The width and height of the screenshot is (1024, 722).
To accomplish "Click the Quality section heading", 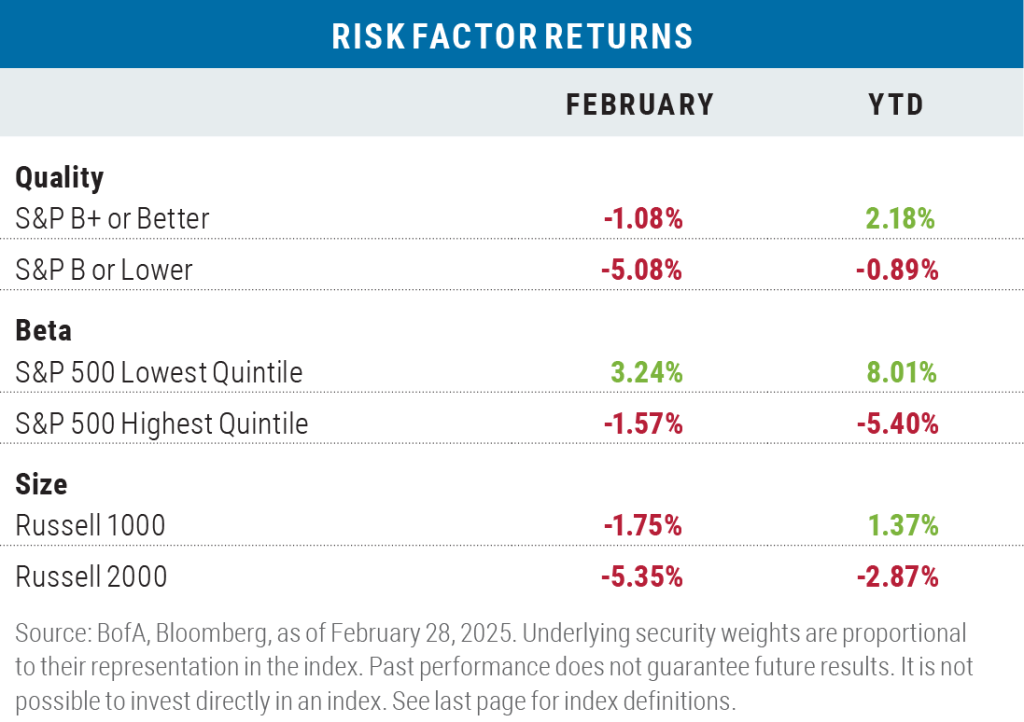I will 59,178.
